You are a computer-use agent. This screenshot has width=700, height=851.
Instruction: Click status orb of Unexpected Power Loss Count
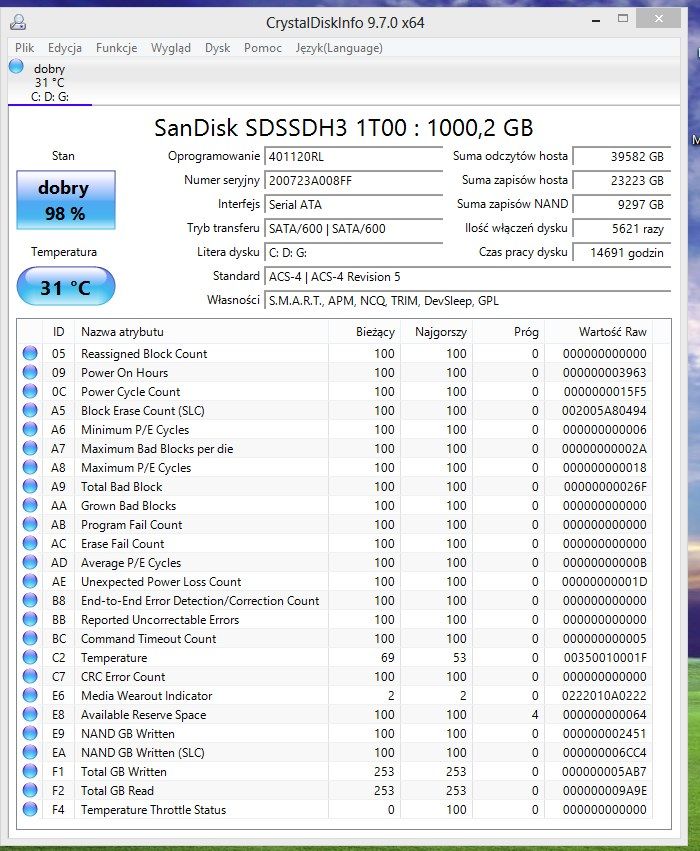click(x=30, y=581)
